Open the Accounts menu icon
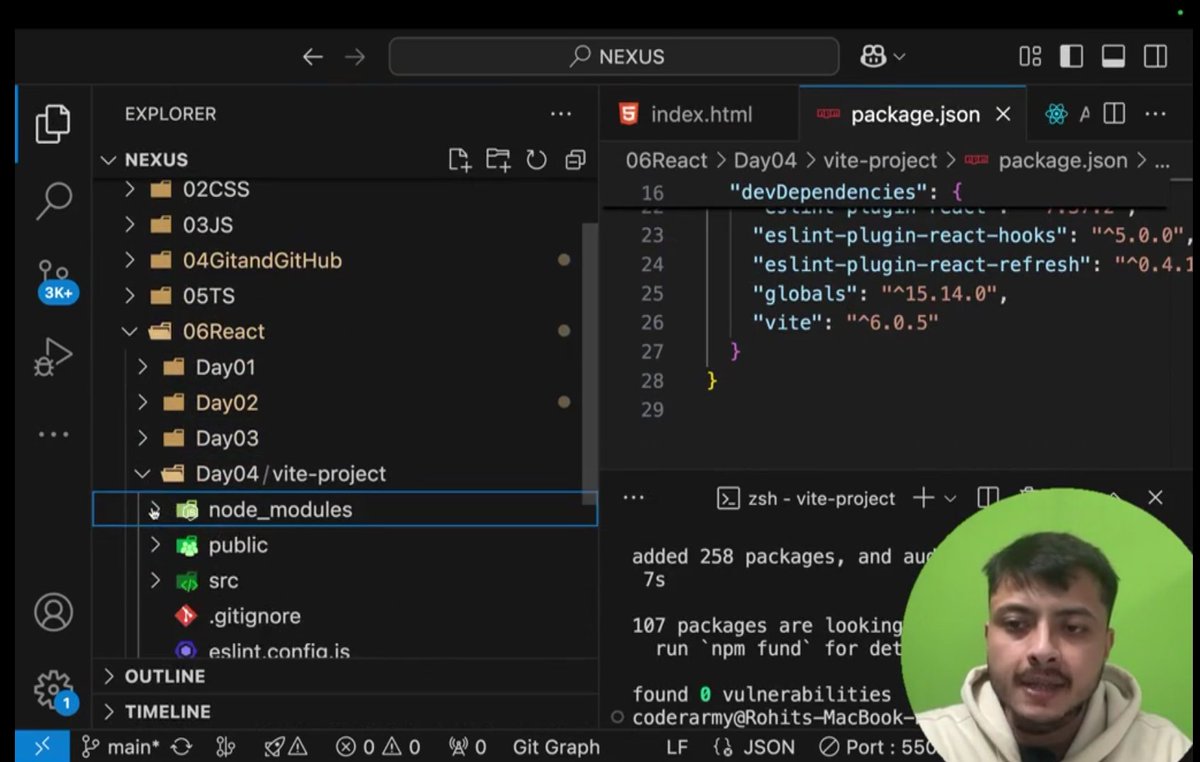 (x=53, y=611)
